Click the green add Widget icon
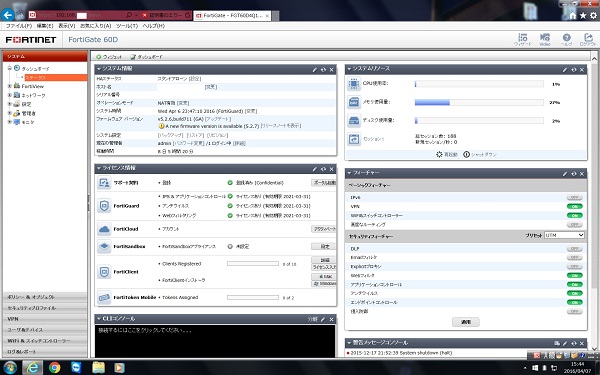Image resolution: width=600 pixels, height=375 pixels. pos(98,57)
